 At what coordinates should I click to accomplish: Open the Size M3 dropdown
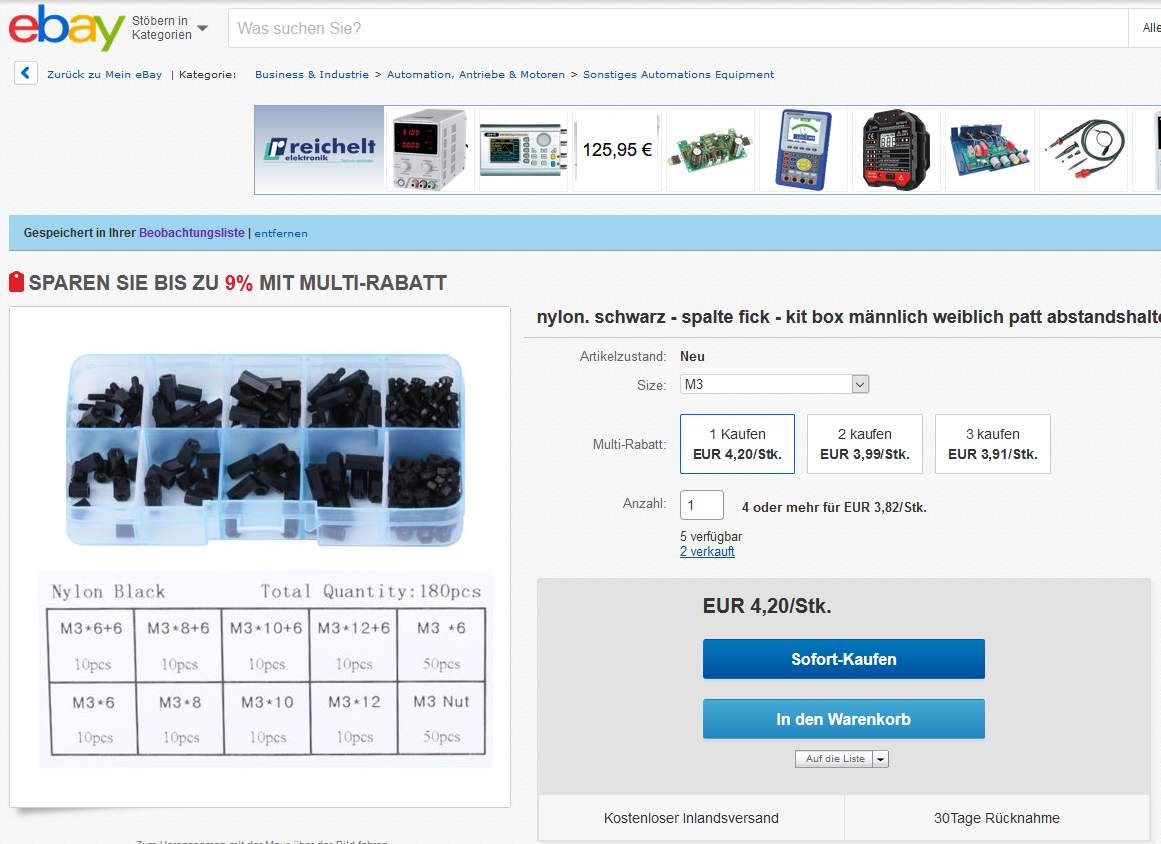click(774, 384)
